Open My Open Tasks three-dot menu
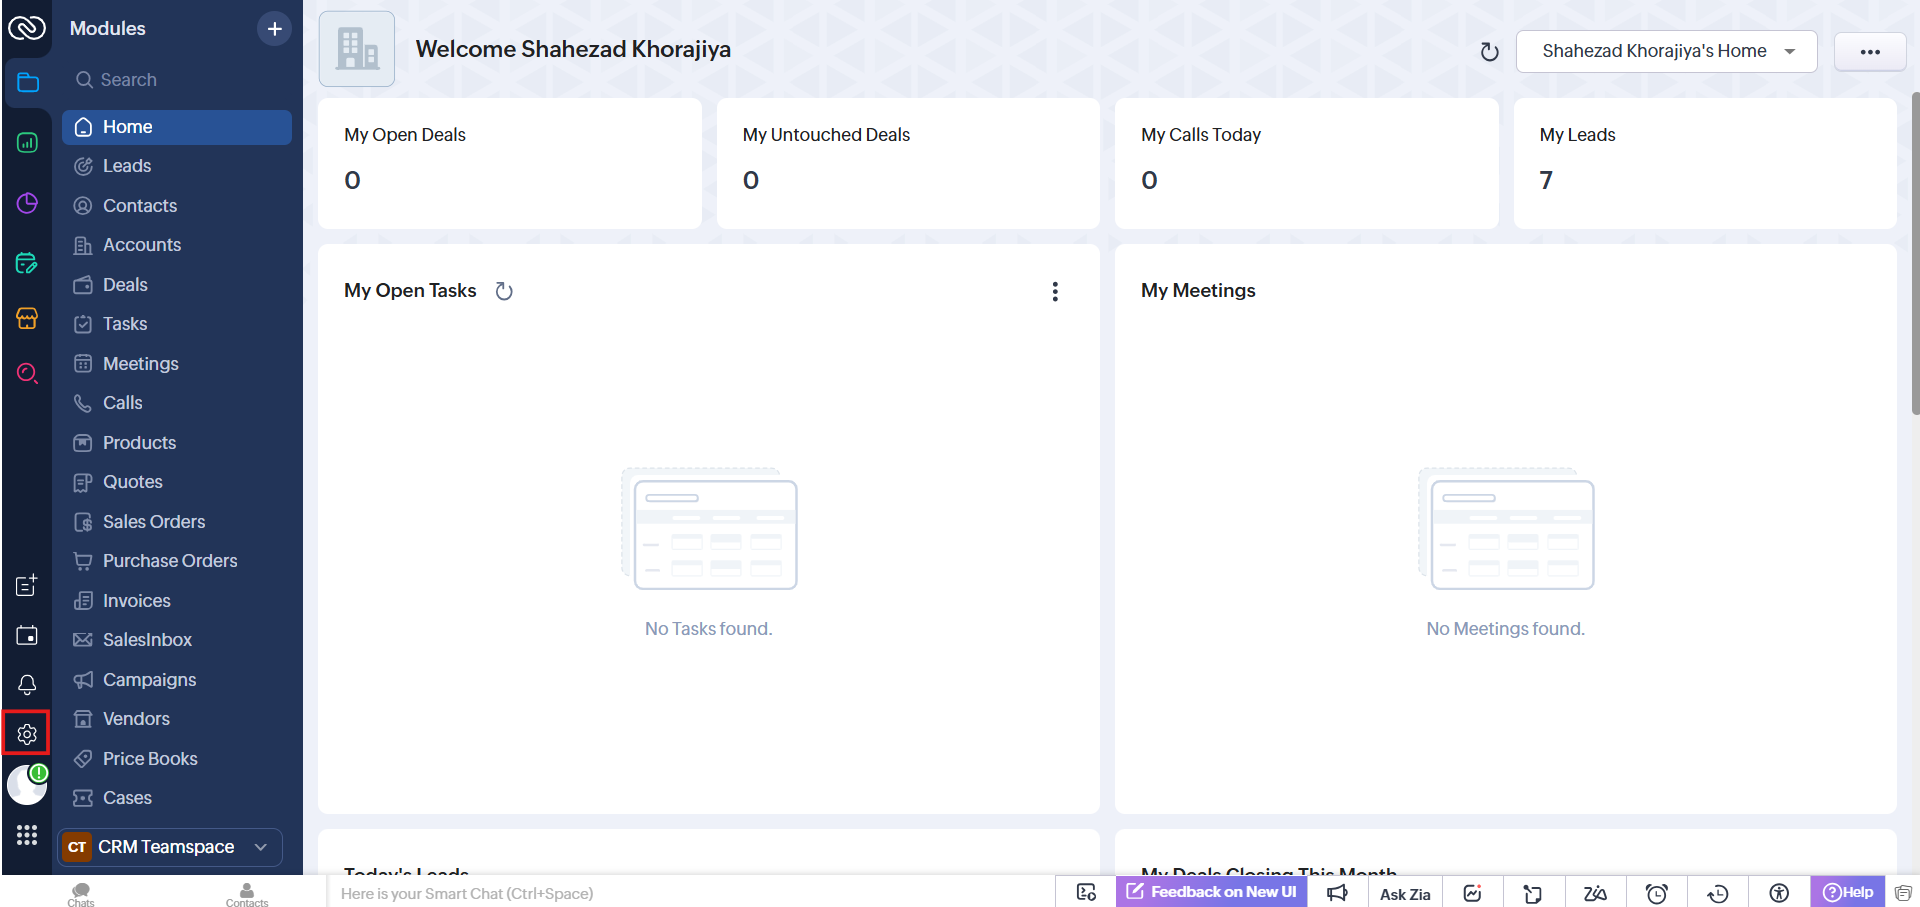This screenshot has height=907, width=1920. click(x=1055, y=291)
